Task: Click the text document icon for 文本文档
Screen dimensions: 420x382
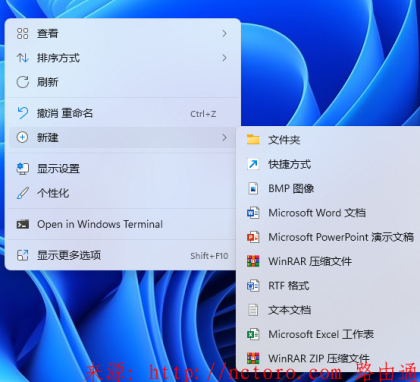Action: point(253,310)
